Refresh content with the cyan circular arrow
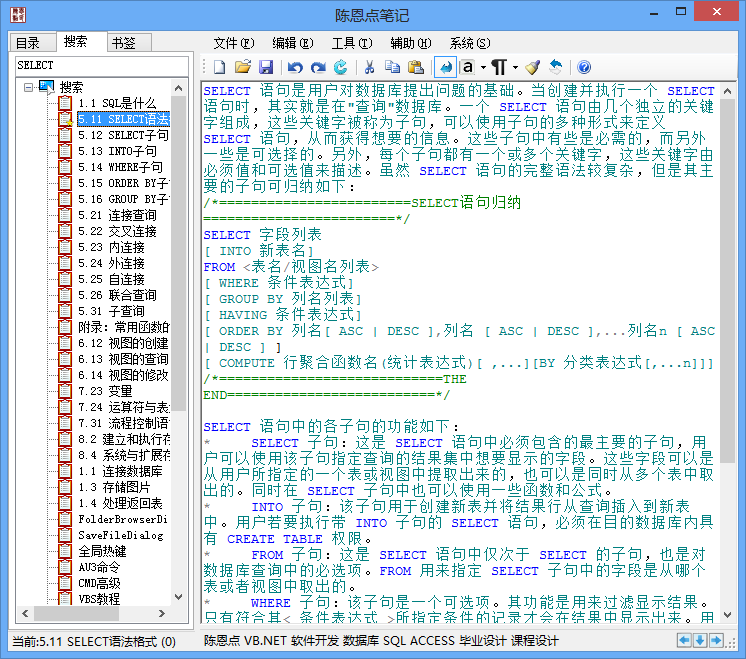This screenshot has width=746, height=659. pyautogui.click(x=341, y=67)
